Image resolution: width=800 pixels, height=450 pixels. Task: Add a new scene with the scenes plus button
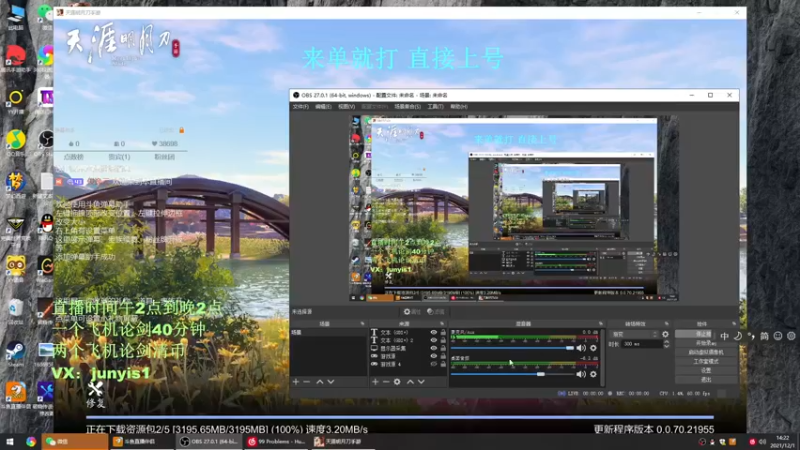coord(295,382)
